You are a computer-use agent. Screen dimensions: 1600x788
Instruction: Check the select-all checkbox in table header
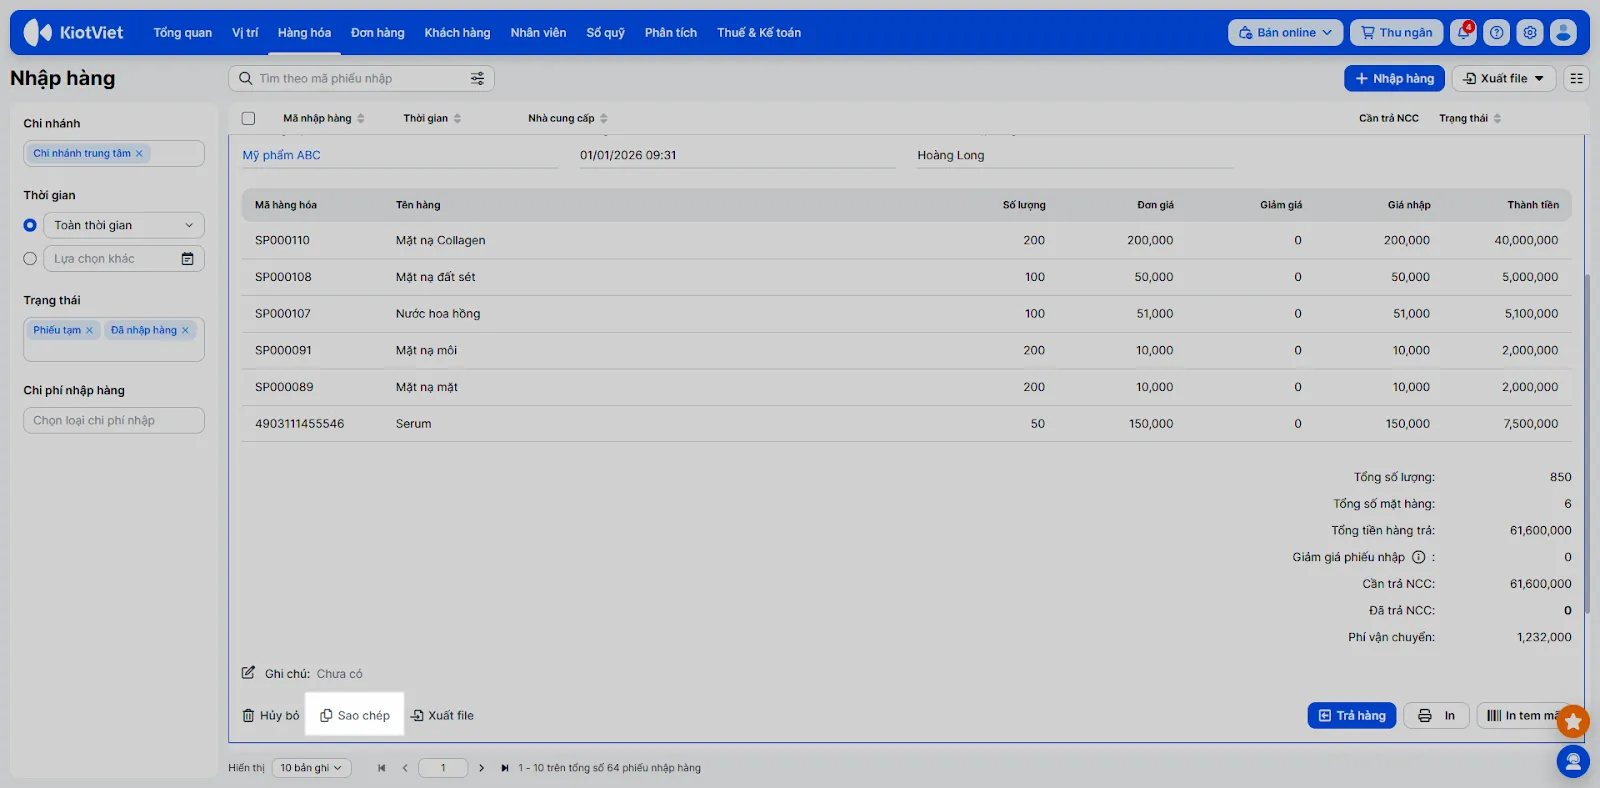pyautogui.click(x=248, y=118)
